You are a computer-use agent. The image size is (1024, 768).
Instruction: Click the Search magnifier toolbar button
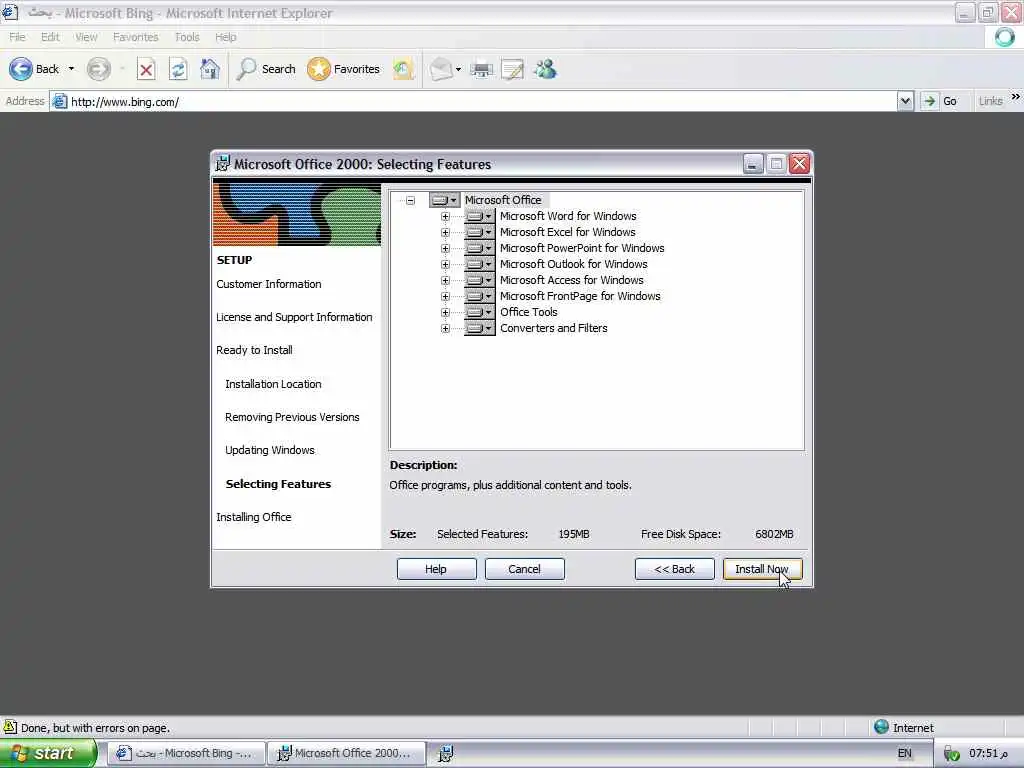pos(265,69)
